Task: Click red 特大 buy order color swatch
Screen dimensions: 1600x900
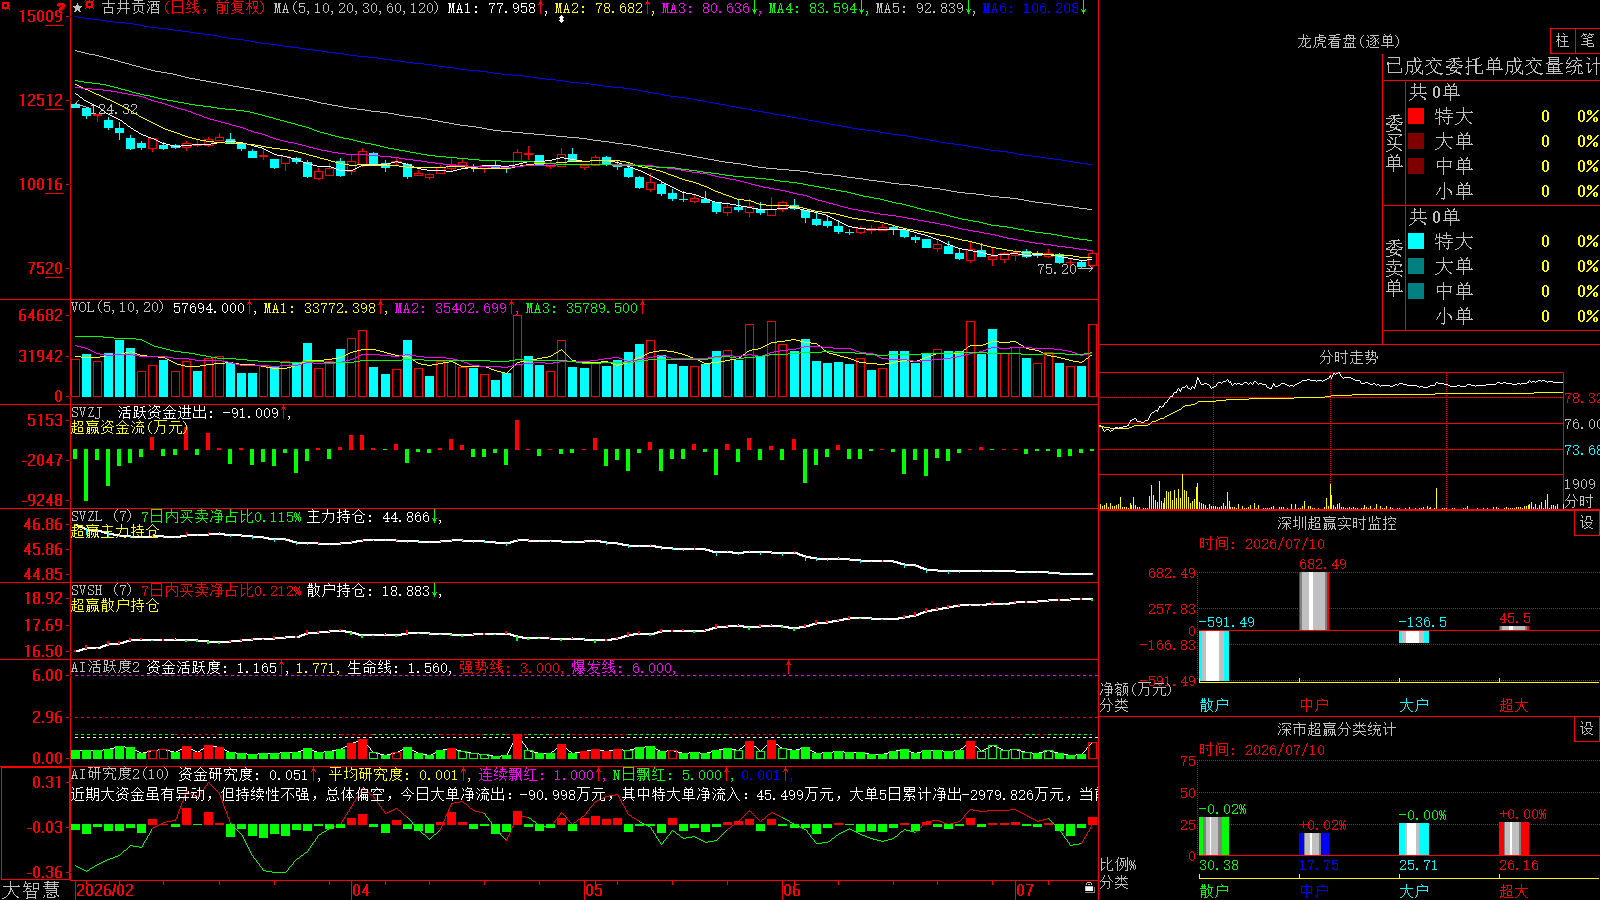Action: [x=1416, y=116]
